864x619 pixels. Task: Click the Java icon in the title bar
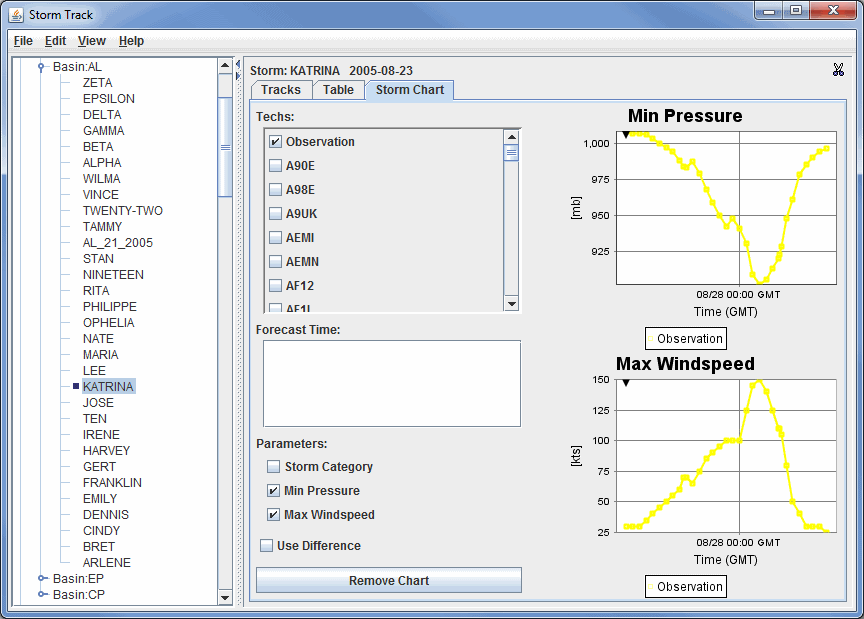tap(16, 15)
